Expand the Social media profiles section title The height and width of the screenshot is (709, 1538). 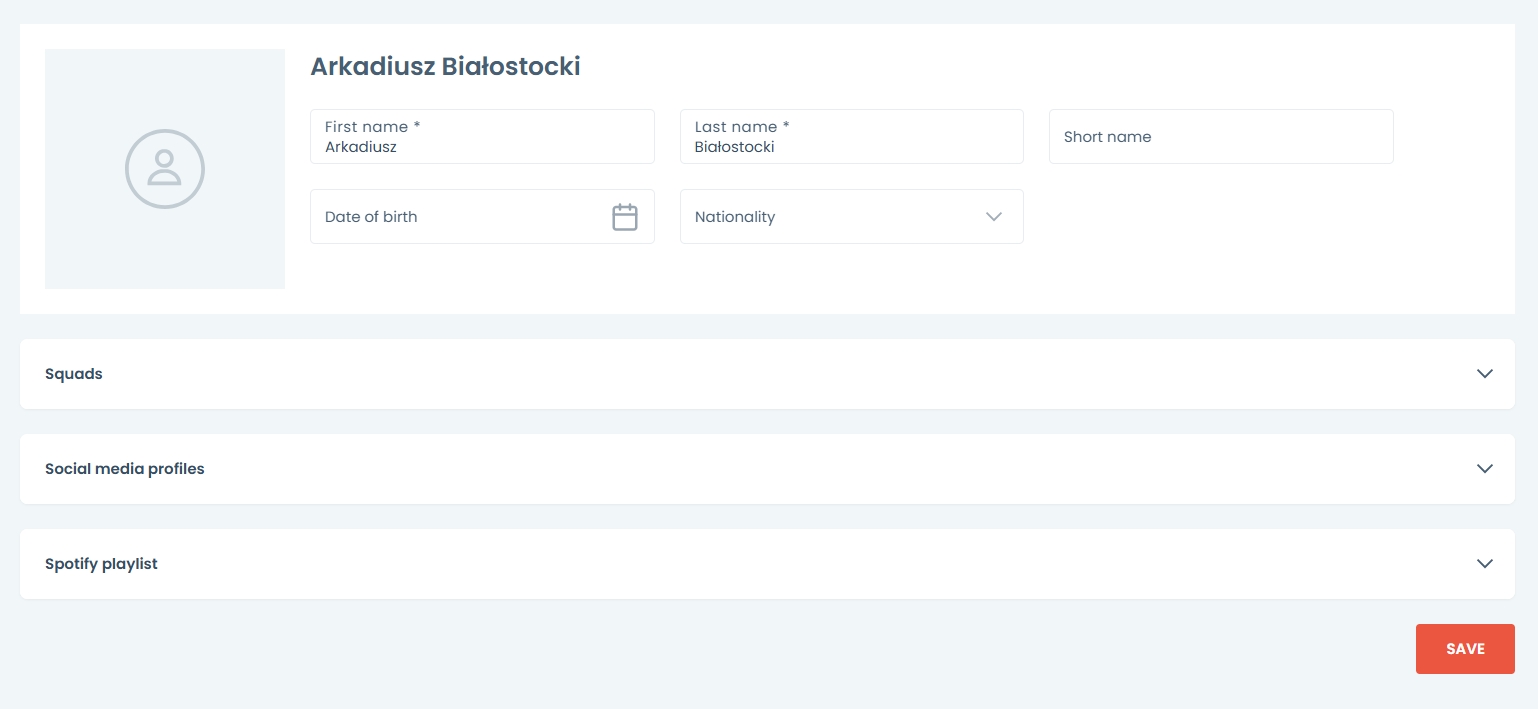click(125, 469)
